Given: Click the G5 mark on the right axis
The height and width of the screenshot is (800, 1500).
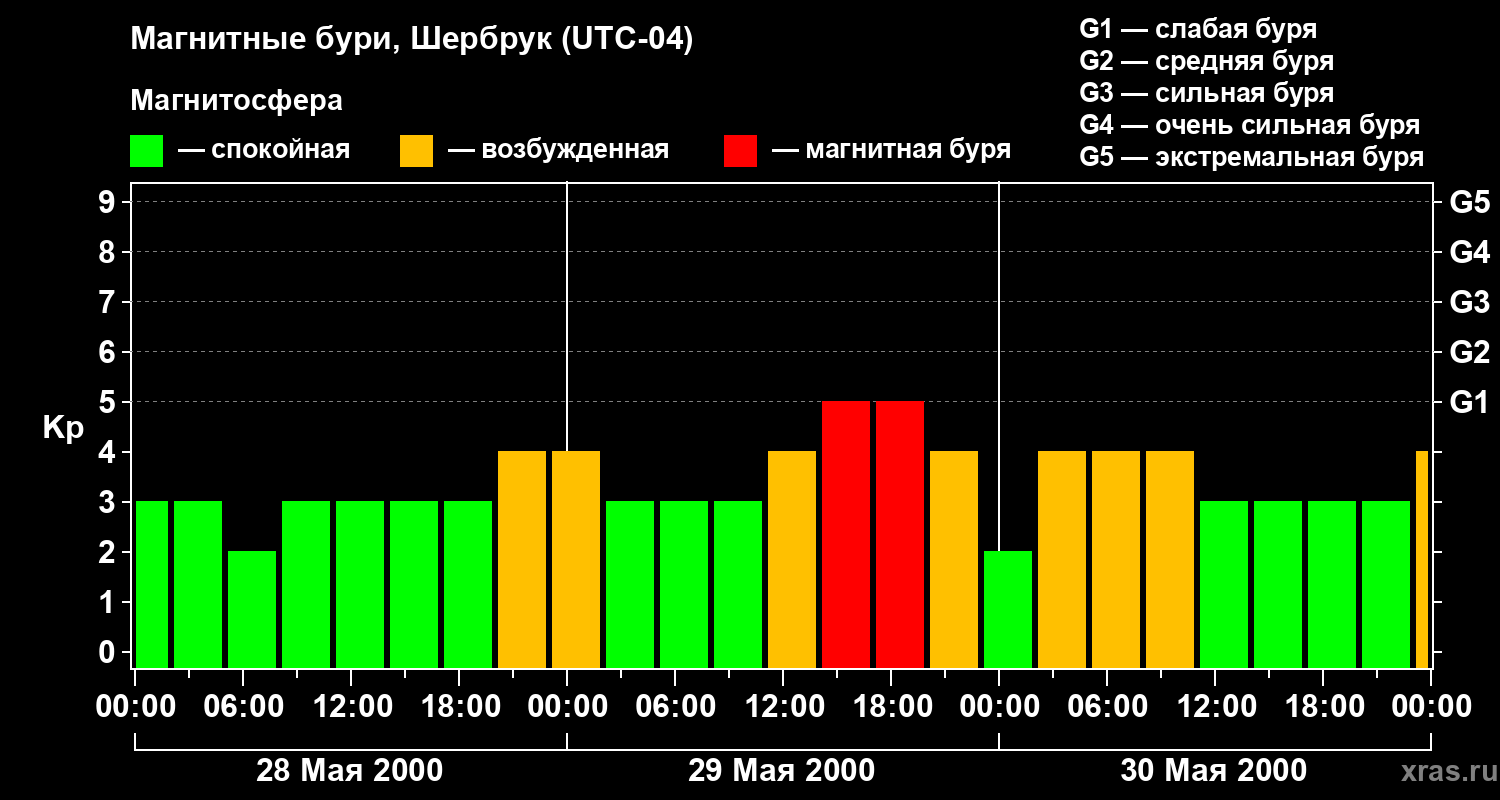Looking at the screenshot, I should [1469, 202].
